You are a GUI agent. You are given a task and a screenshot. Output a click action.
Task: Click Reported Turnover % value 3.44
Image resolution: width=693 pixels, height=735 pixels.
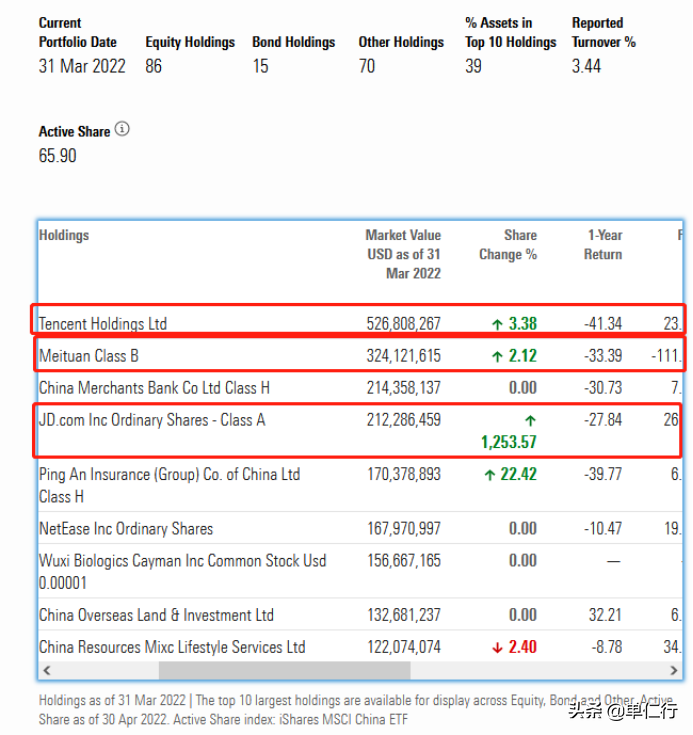(x=586, y=66)
